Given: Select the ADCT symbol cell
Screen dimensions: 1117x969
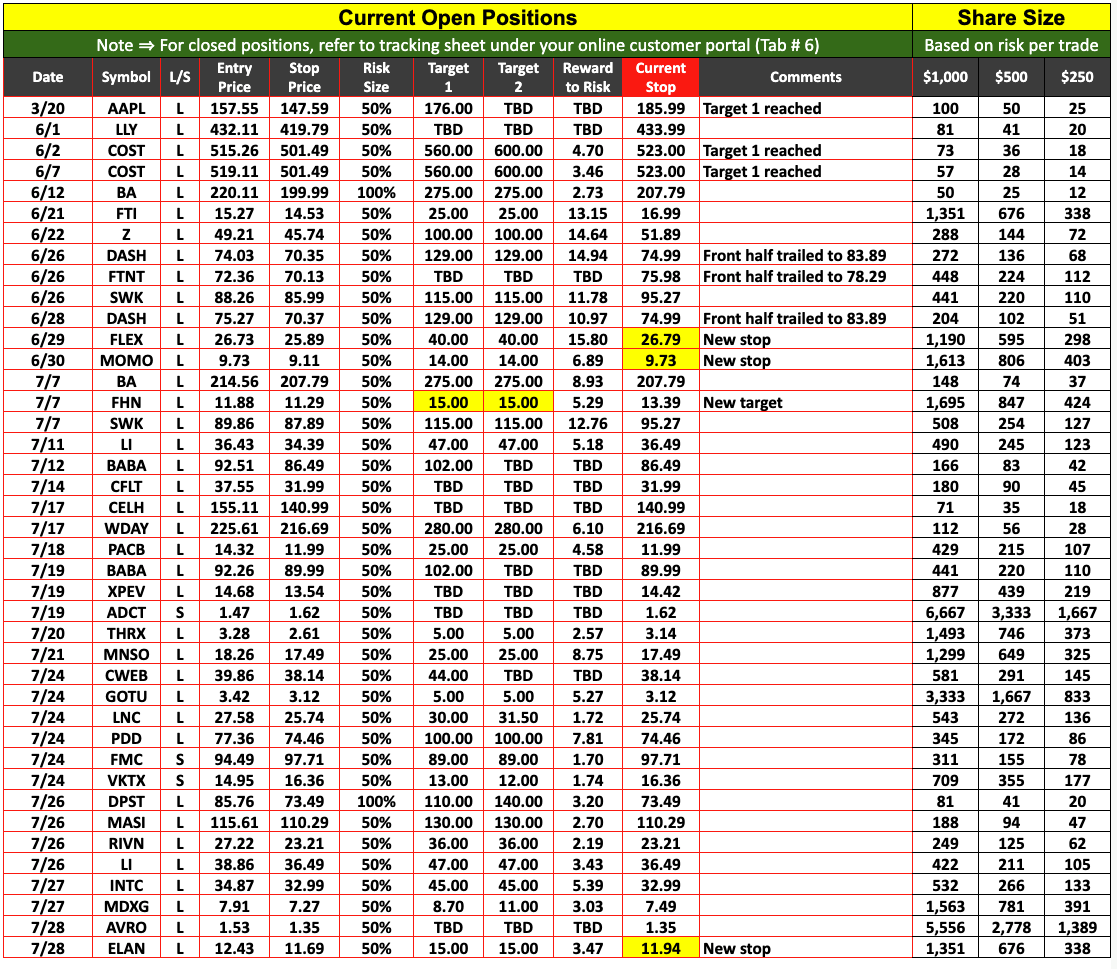Looking at the screenshot, I should click(126, 612).
